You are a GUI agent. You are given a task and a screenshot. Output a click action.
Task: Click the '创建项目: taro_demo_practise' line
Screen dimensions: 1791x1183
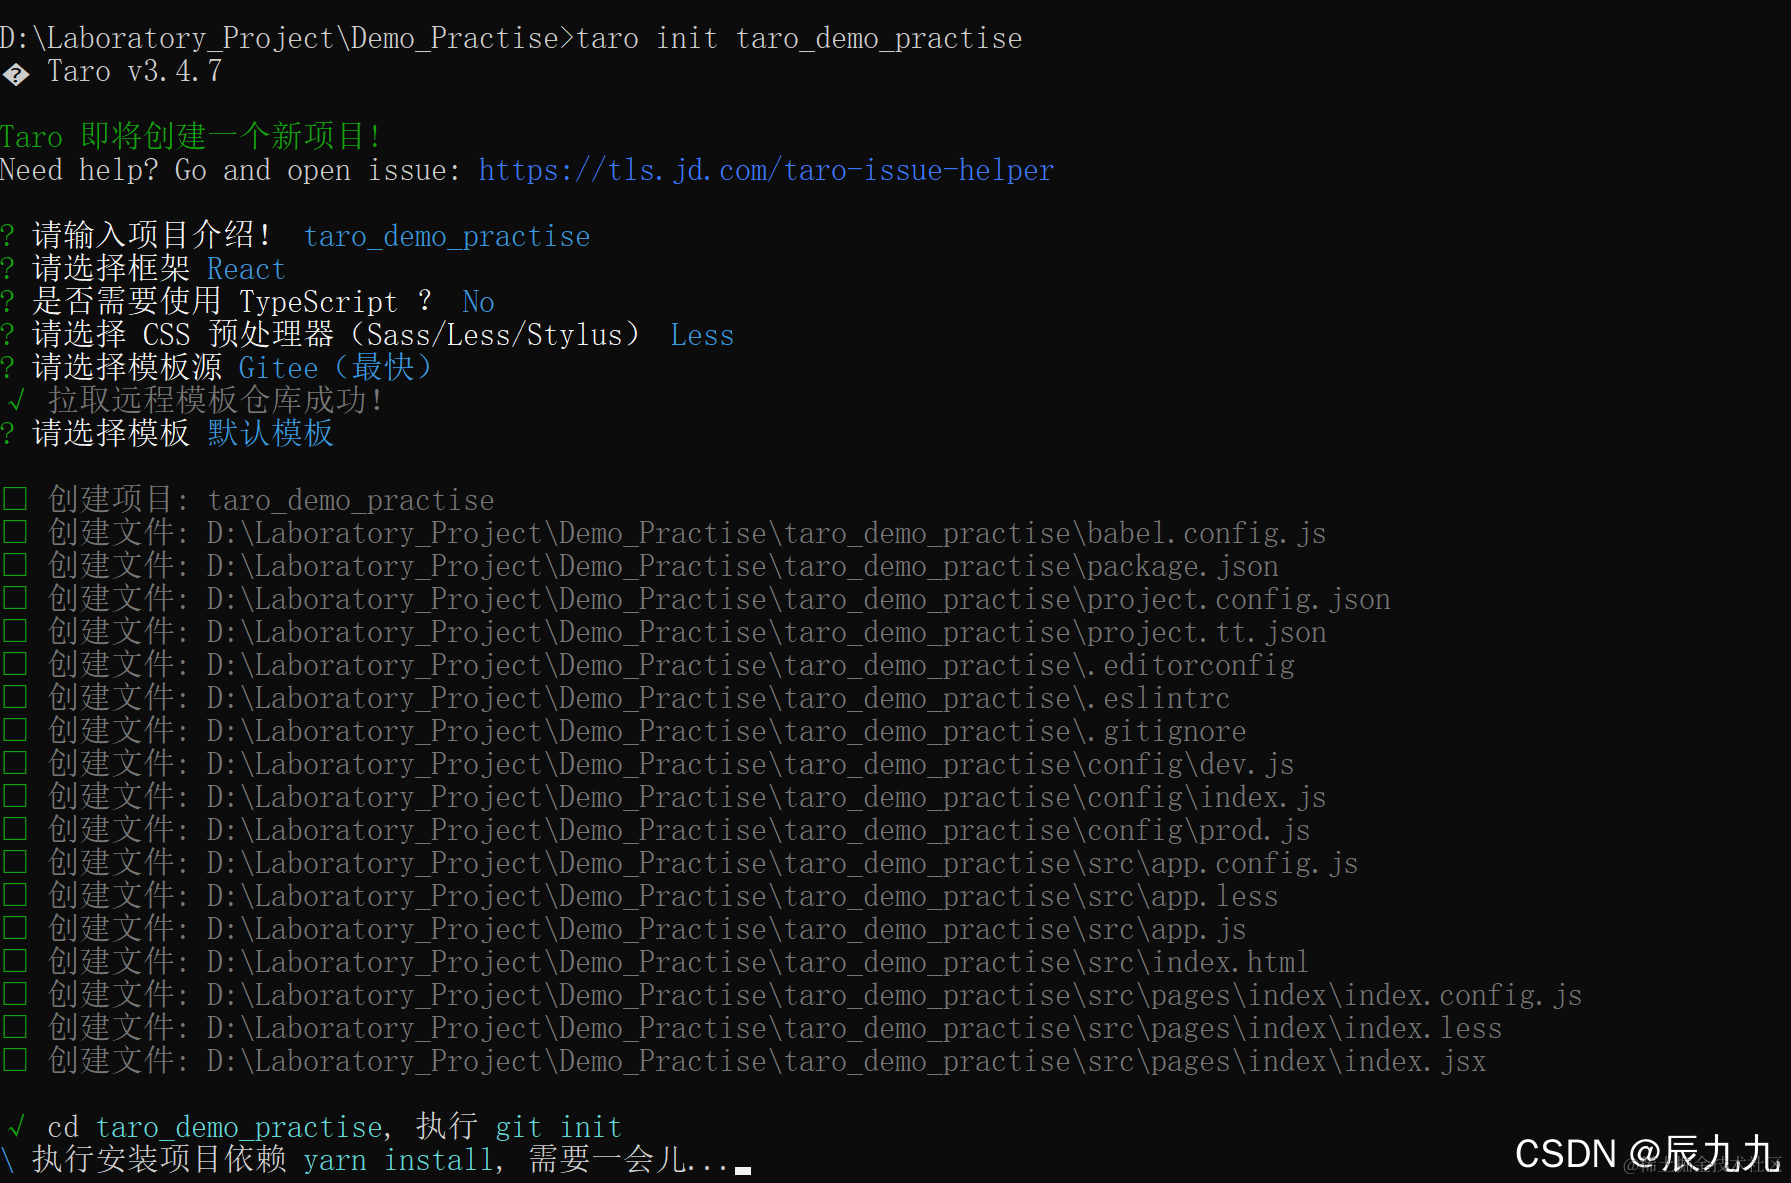pos(271,500)
